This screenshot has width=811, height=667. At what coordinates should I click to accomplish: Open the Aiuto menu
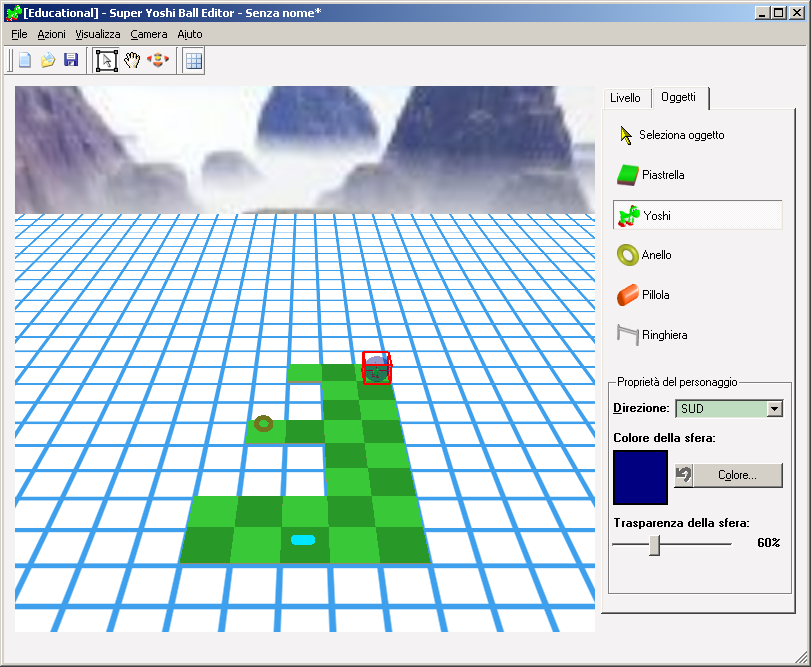[x=190, y=34]
